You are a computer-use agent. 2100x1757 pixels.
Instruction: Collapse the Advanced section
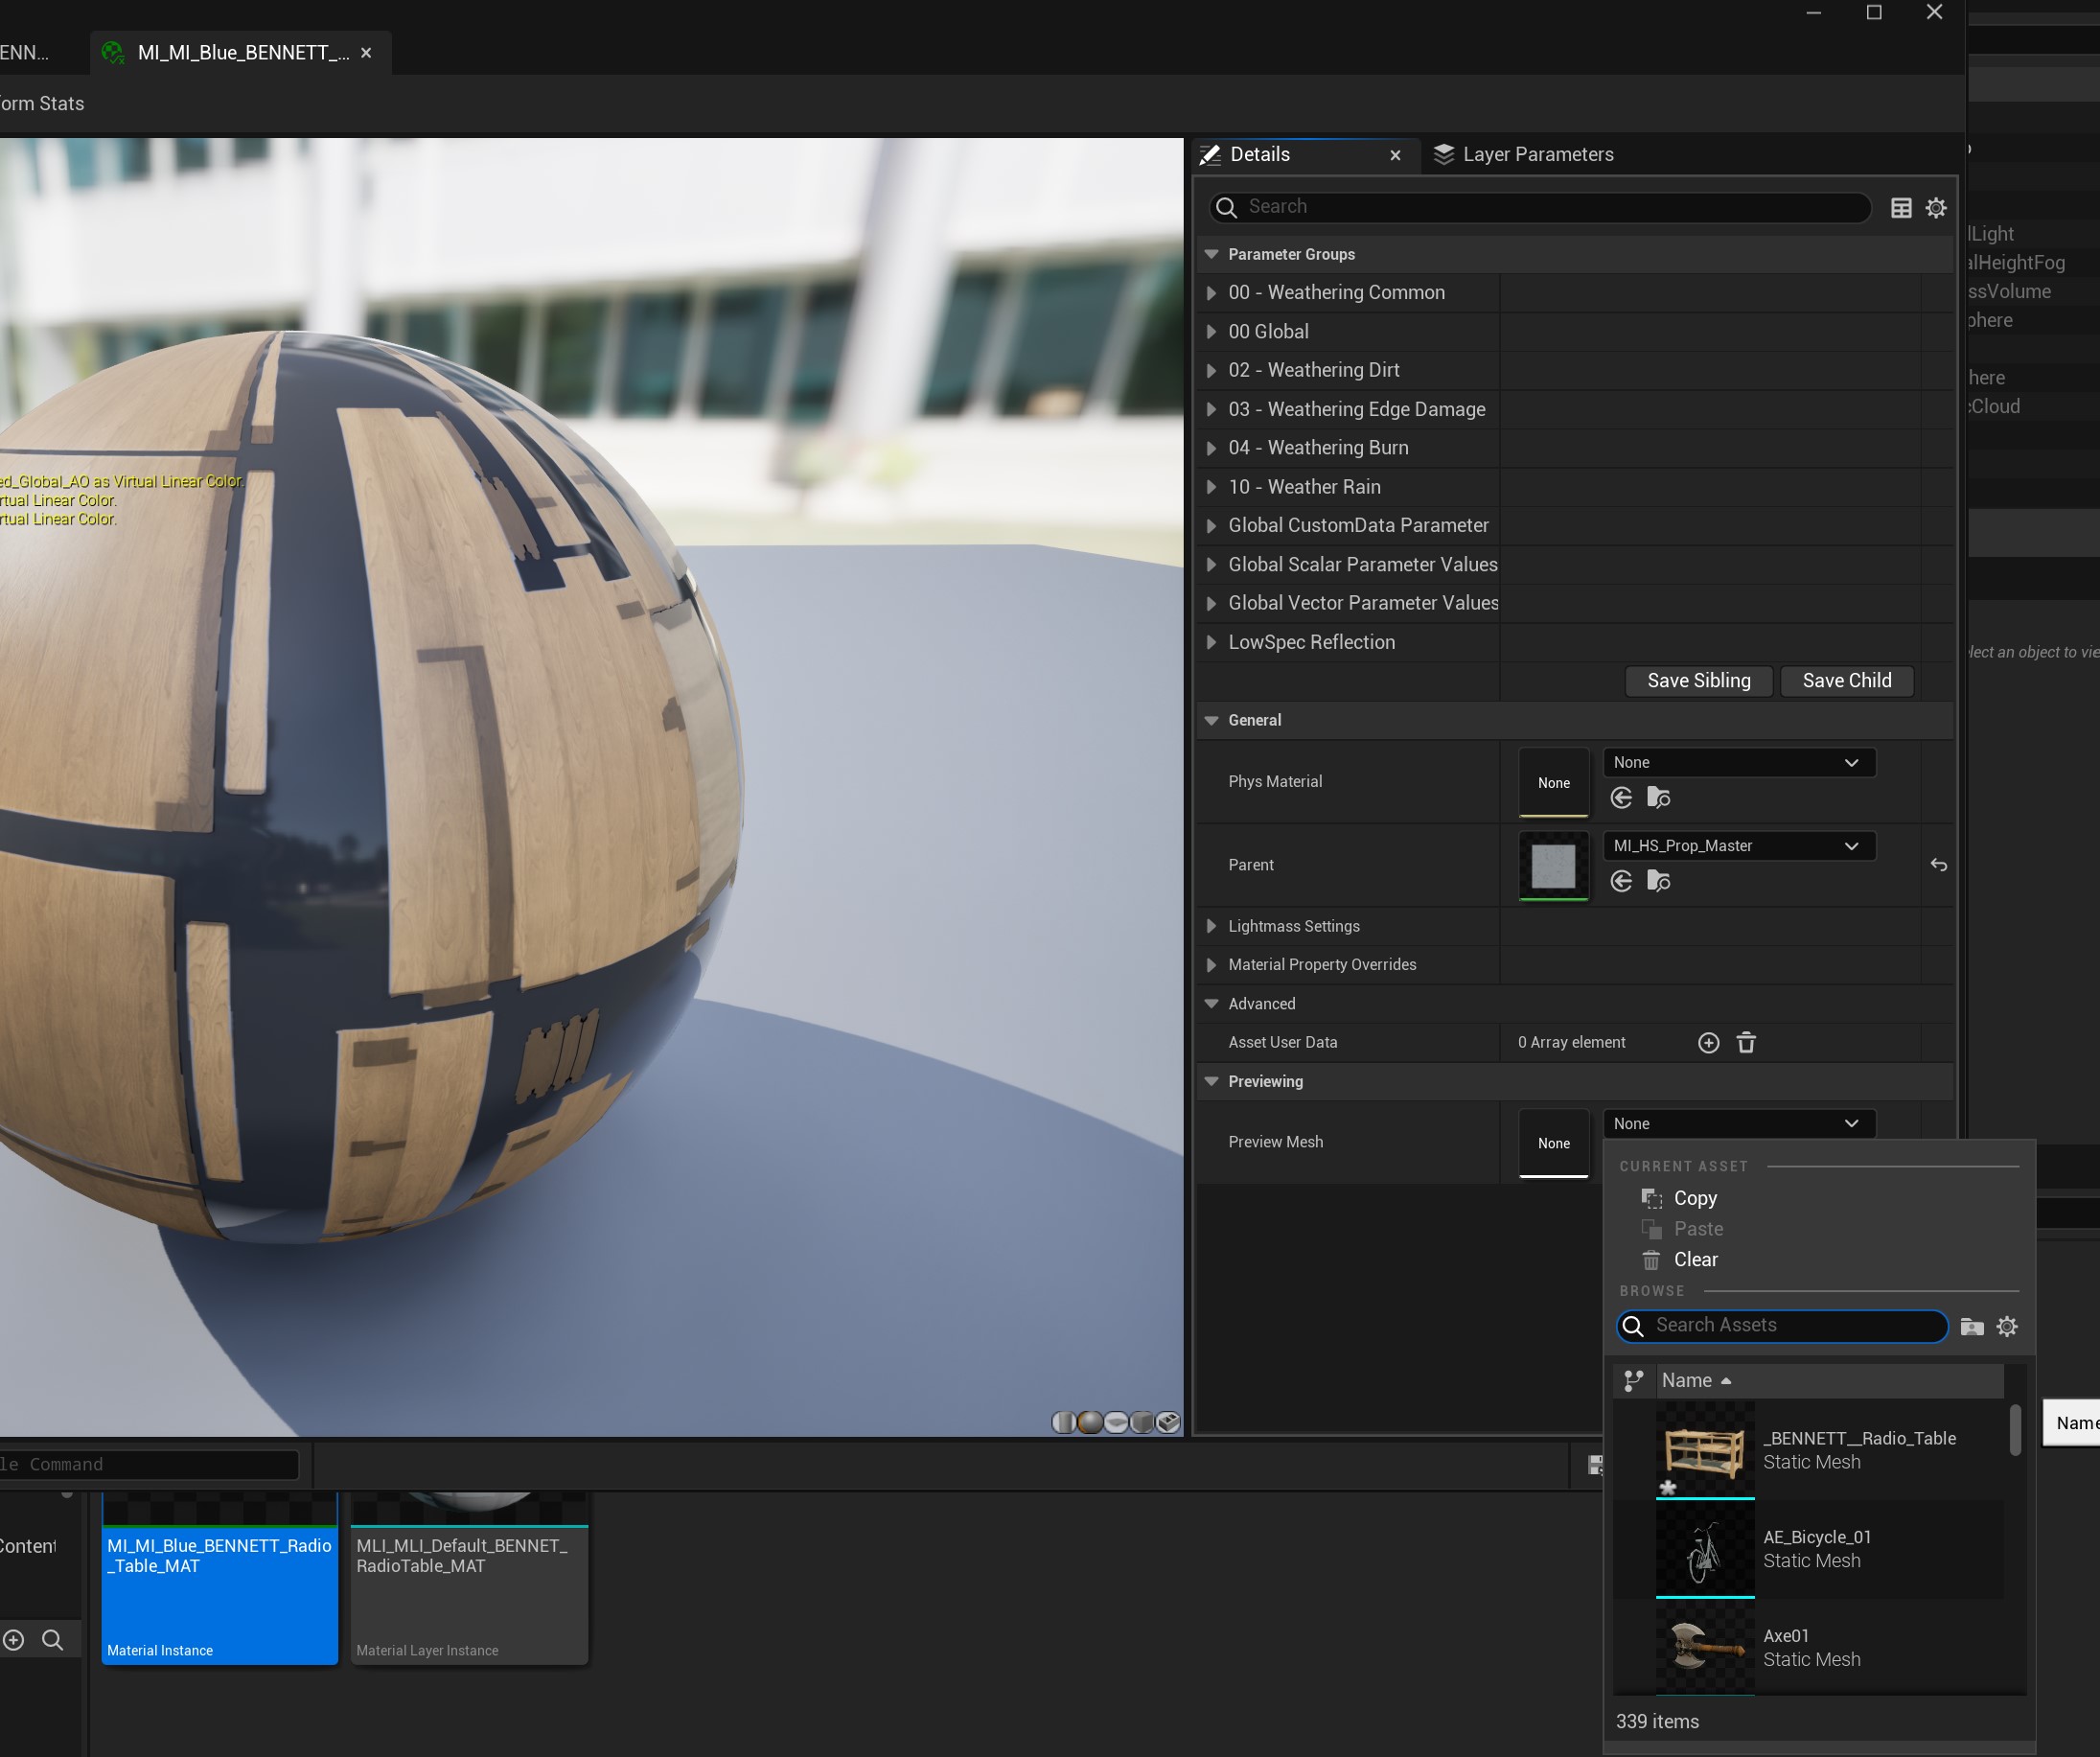coord(1211,1004)
